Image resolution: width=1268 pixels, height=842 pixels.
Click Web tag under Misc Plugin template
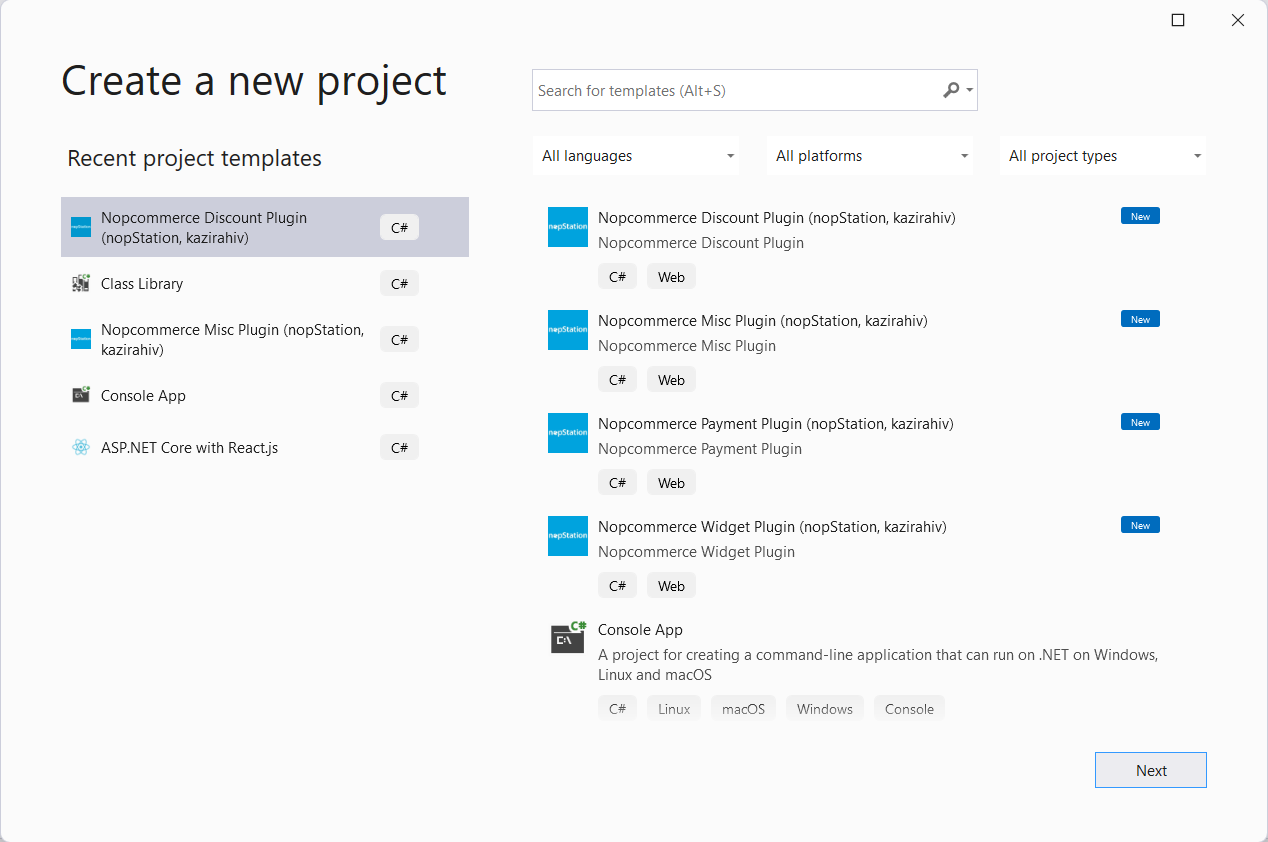[x=671, y=380]
